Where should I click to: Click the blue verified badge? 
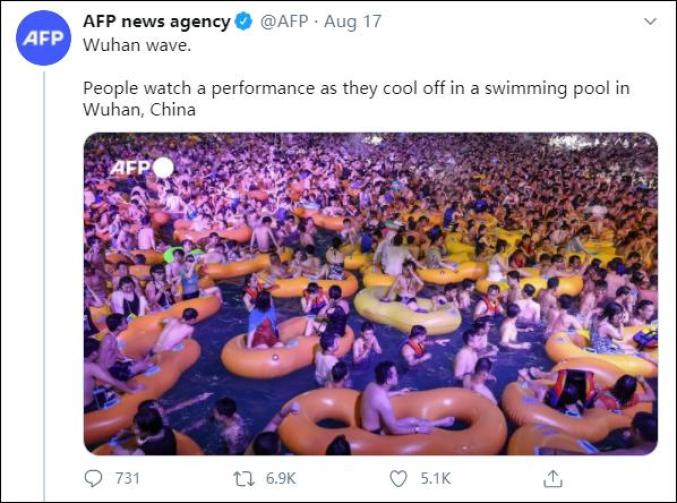coord(242,22)
